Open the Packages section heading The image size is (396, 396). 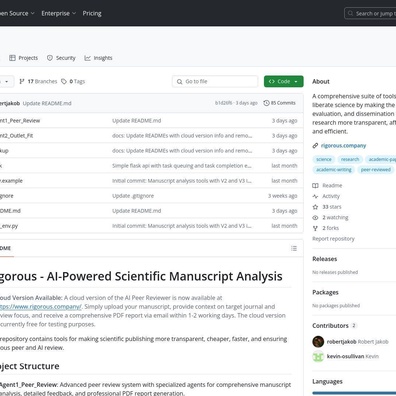coord(325,292)
